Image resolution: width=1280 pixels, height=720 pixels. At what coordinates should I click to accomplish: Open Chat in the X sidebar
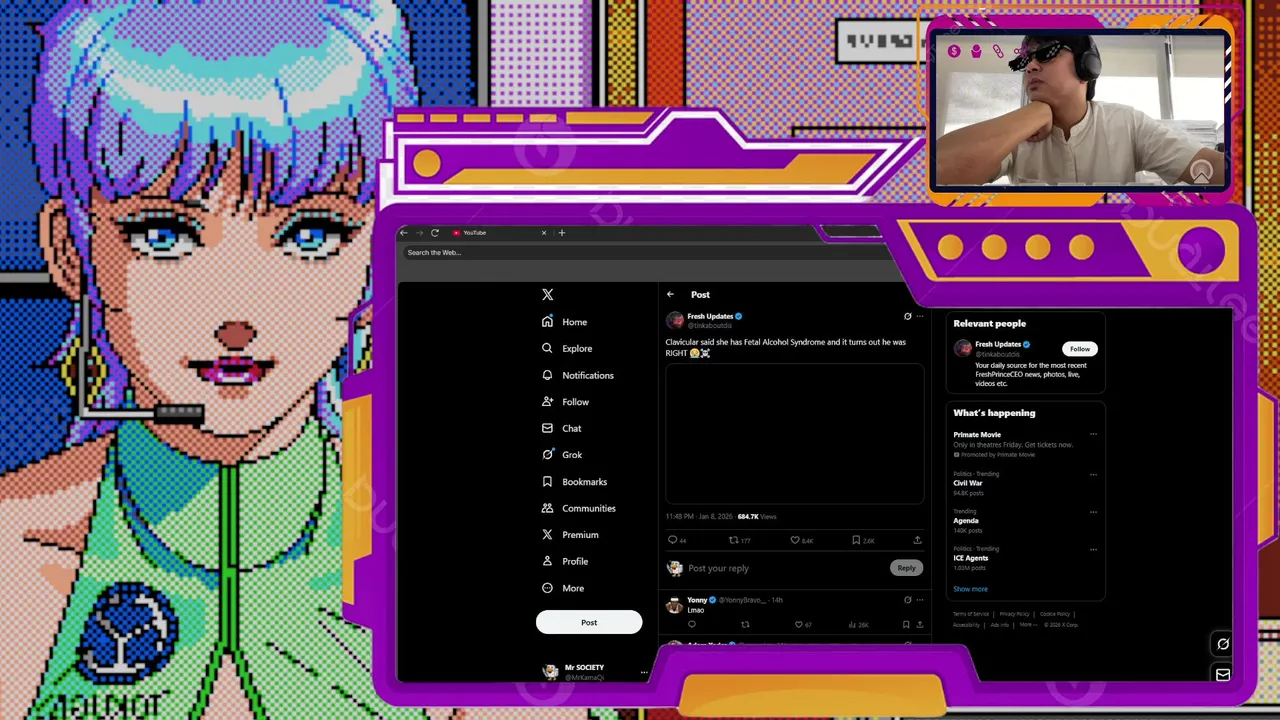tap(561, 428)
